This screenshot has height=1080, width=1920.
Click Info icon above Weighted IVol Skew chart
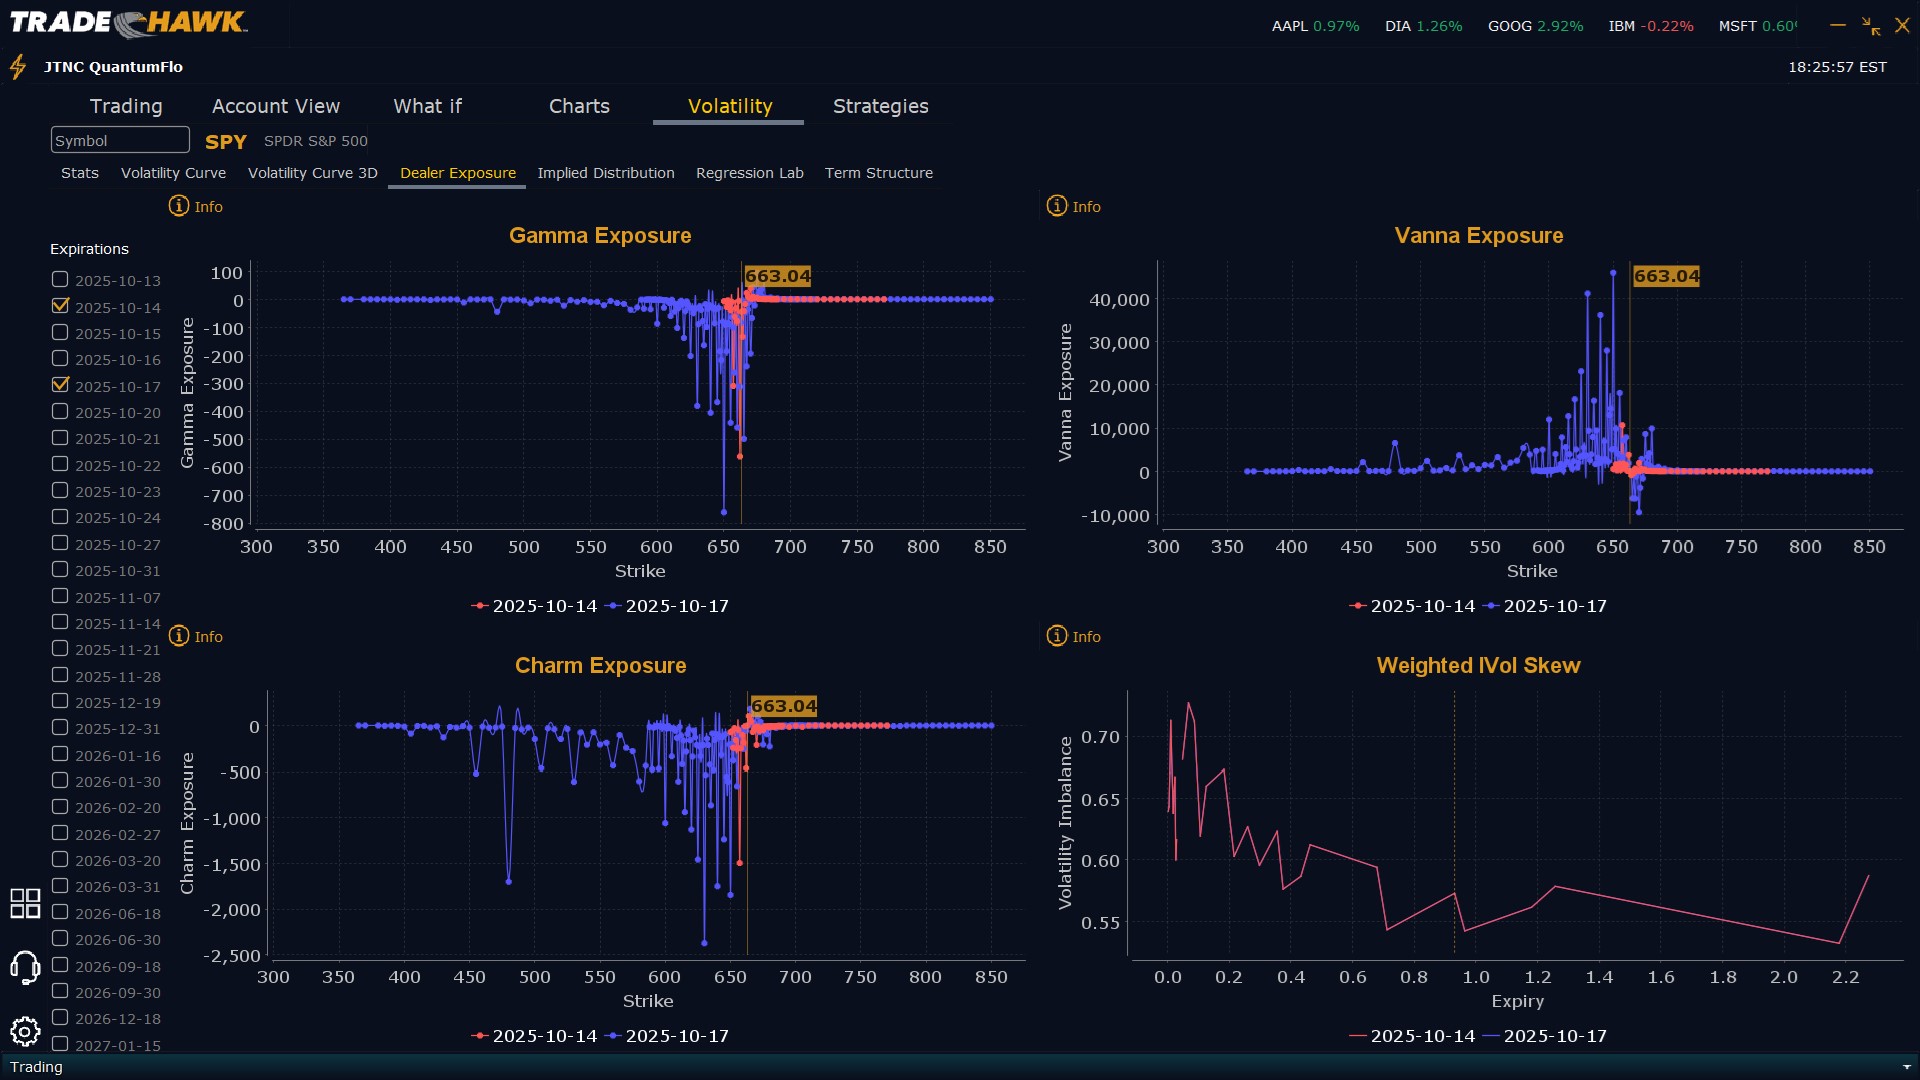click(1057, 636)
